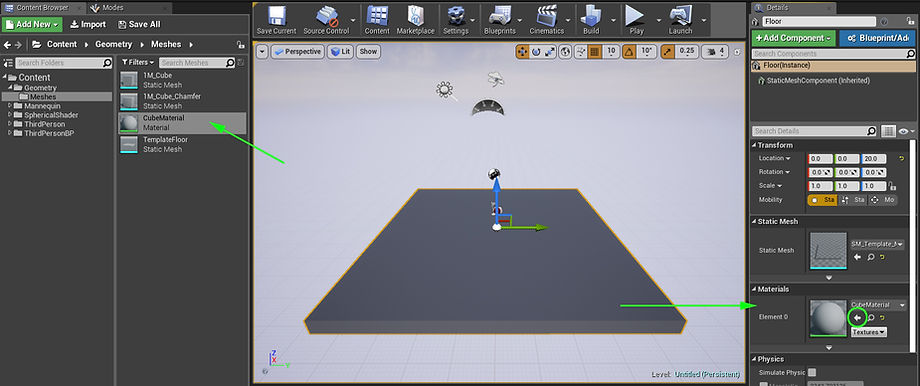Open Add New dropdown in Content Browser
920x386 pixels.
(32, 25)
